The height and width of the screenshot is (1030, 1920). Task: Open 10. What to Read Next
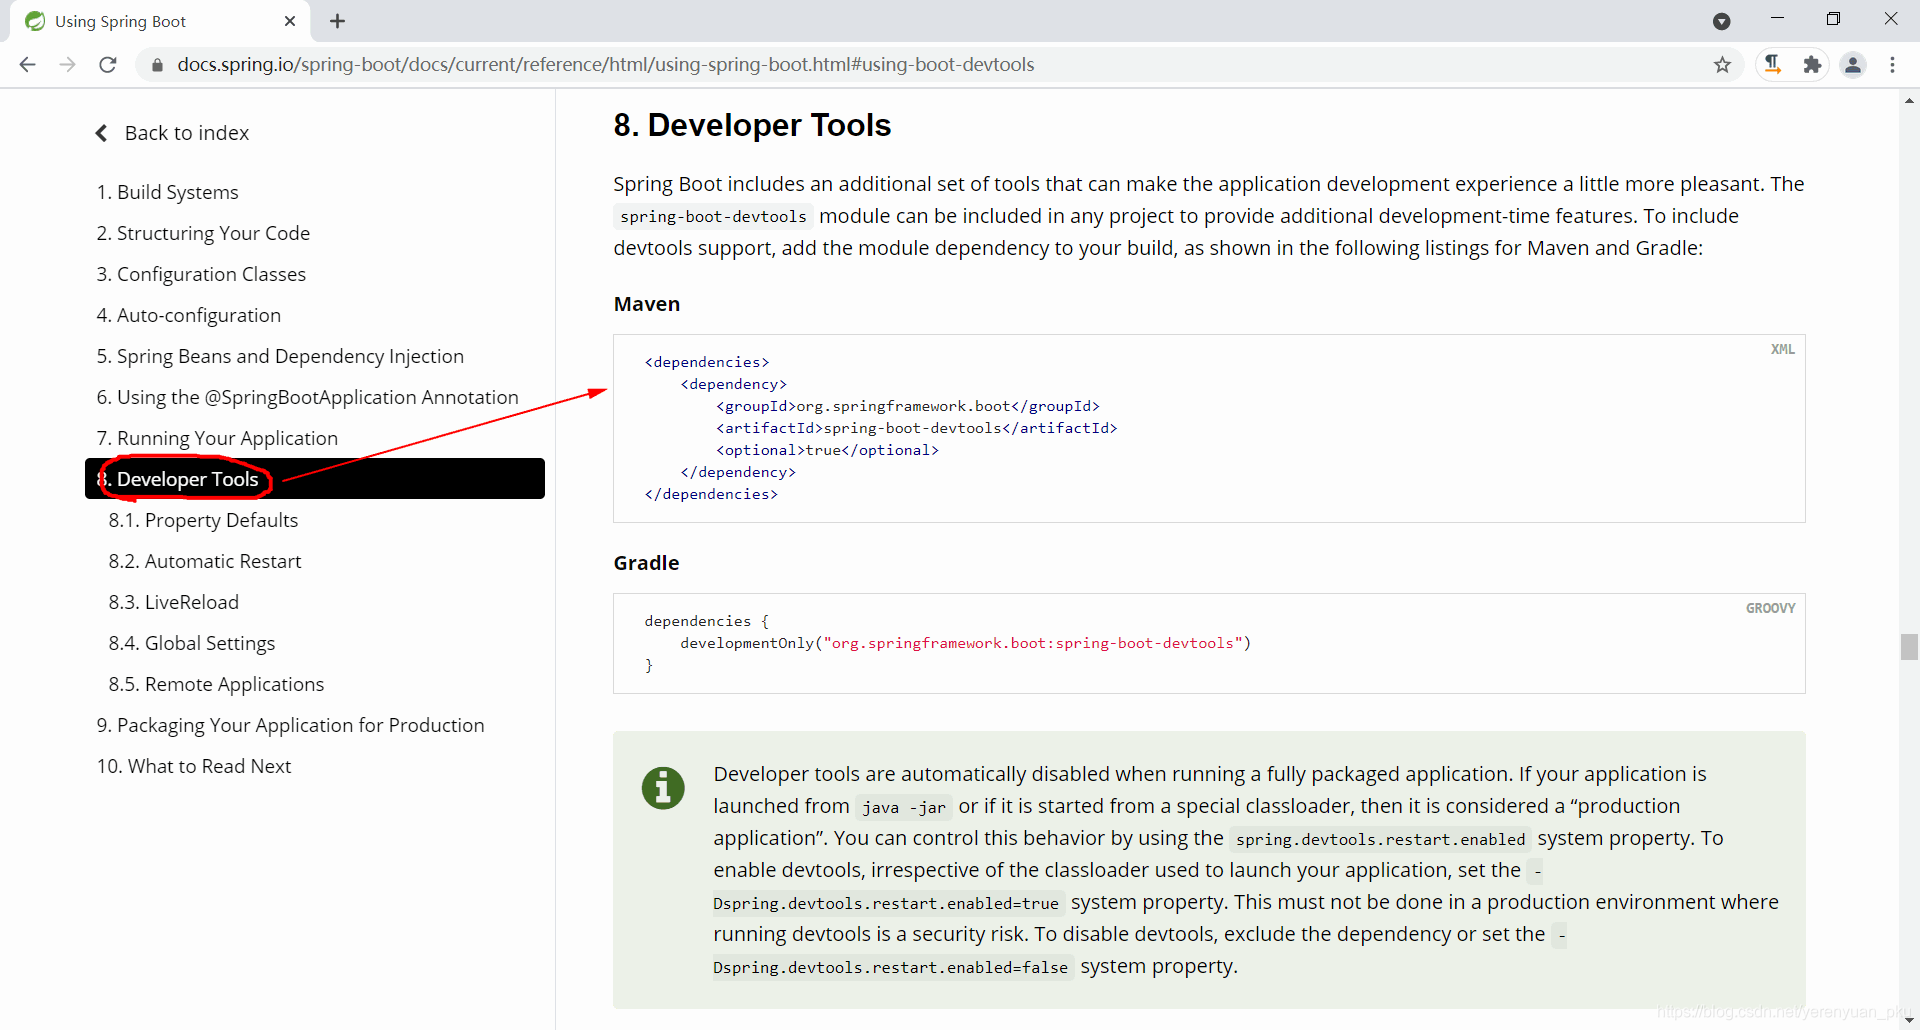(193, 766)
